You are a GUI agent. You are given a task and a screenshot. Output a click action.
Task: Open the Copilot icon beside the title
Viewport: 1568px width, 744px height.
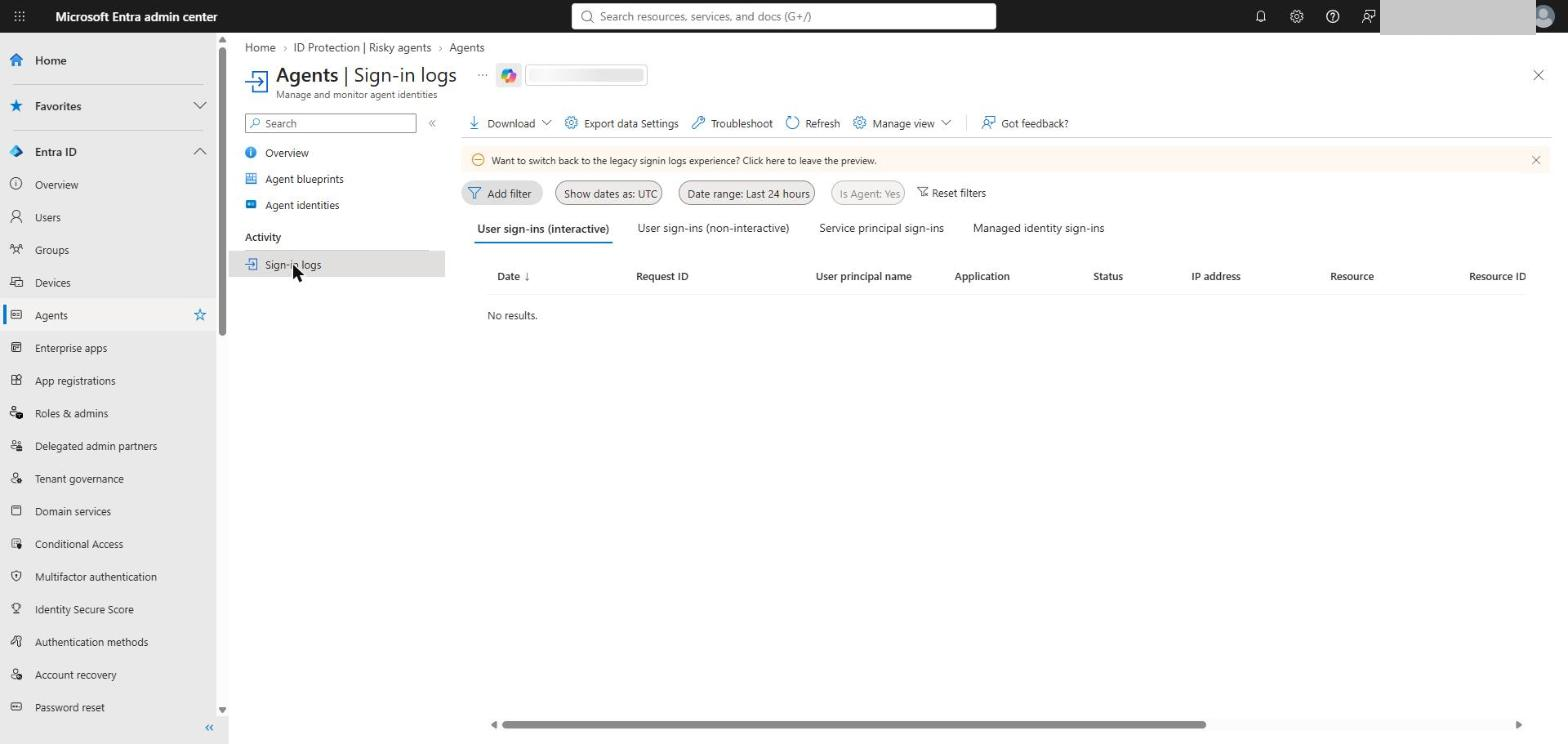coord(508,75)
